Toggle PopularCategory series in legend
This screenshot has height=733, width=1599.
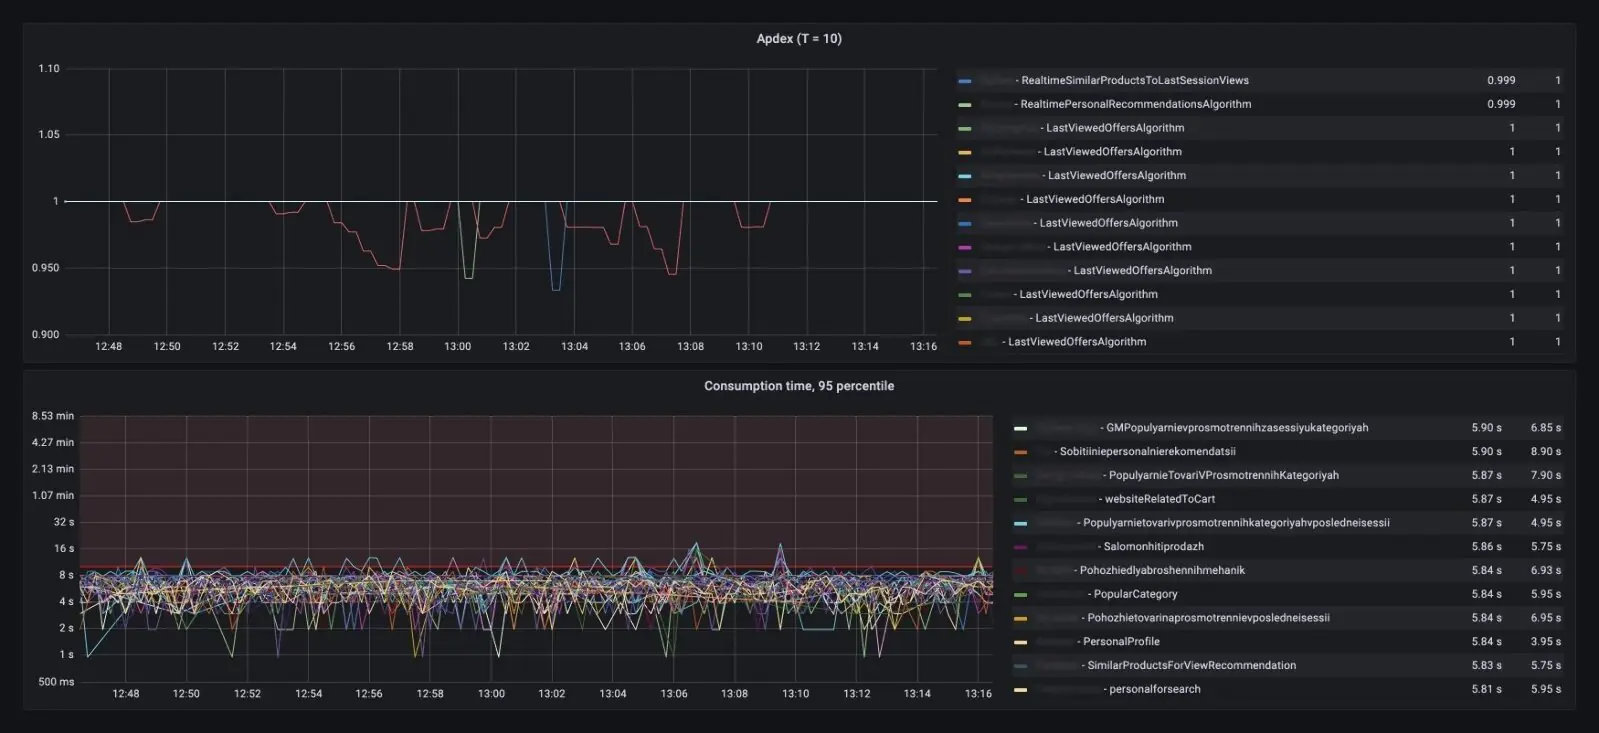(x=1136, y=594)
